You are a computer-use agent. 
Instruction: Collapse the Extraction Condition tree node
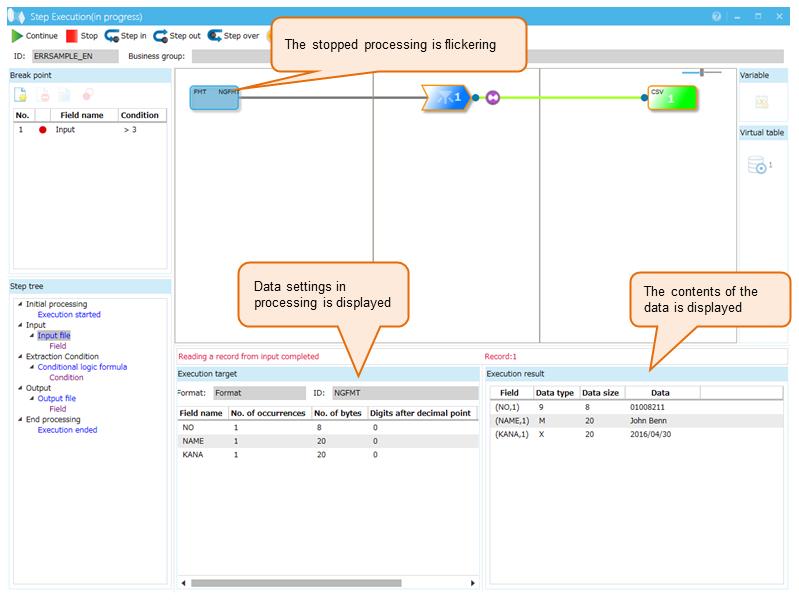(x=20, y=357)
